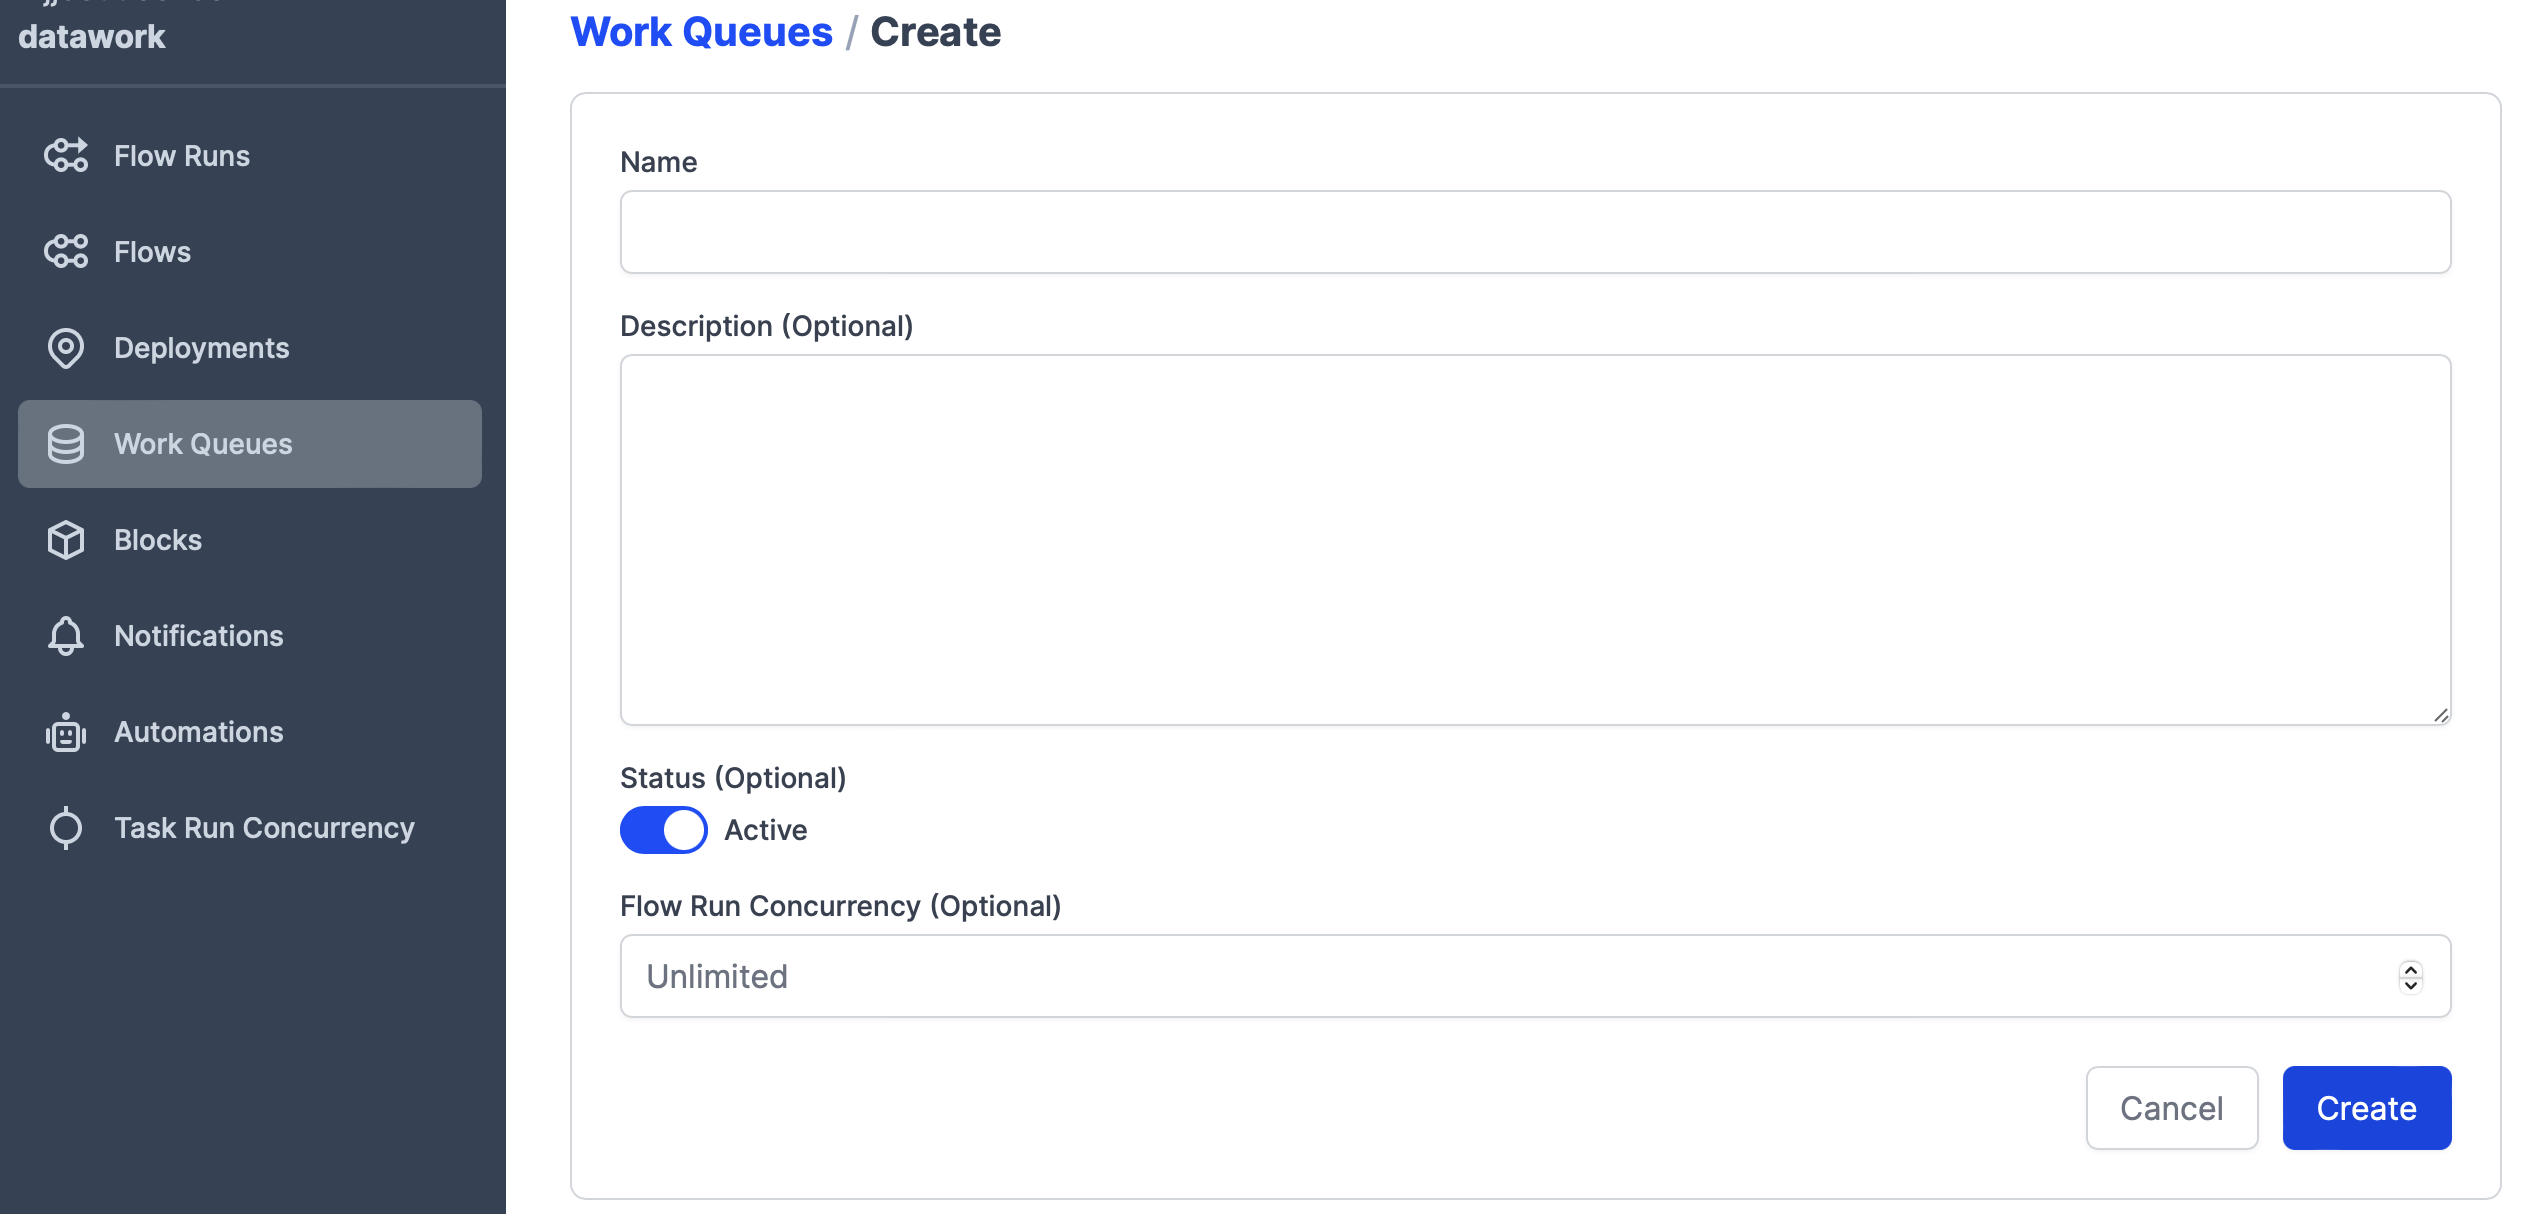Click the Automations robot icon
The height and width of the screenshot is (1214, 2526).
(x=66, y=732)
